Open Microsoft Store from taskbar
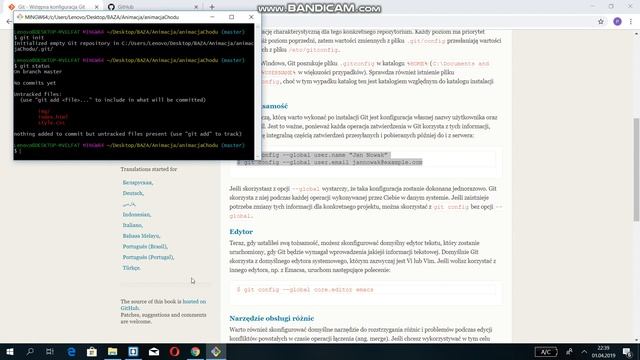This screenshot has height=360, width=640. click(x=92, y=351)
